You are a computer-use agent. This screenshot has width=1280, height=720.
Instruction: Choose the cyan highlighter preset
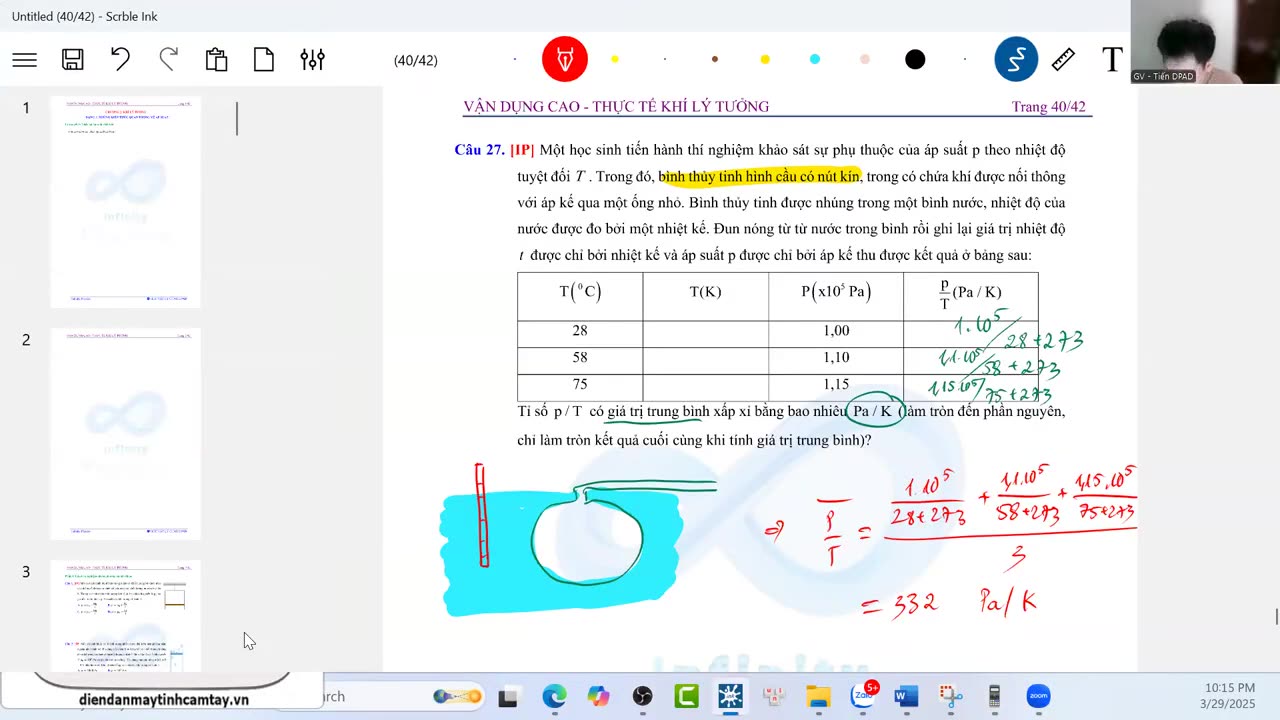(x=815, y=59)
